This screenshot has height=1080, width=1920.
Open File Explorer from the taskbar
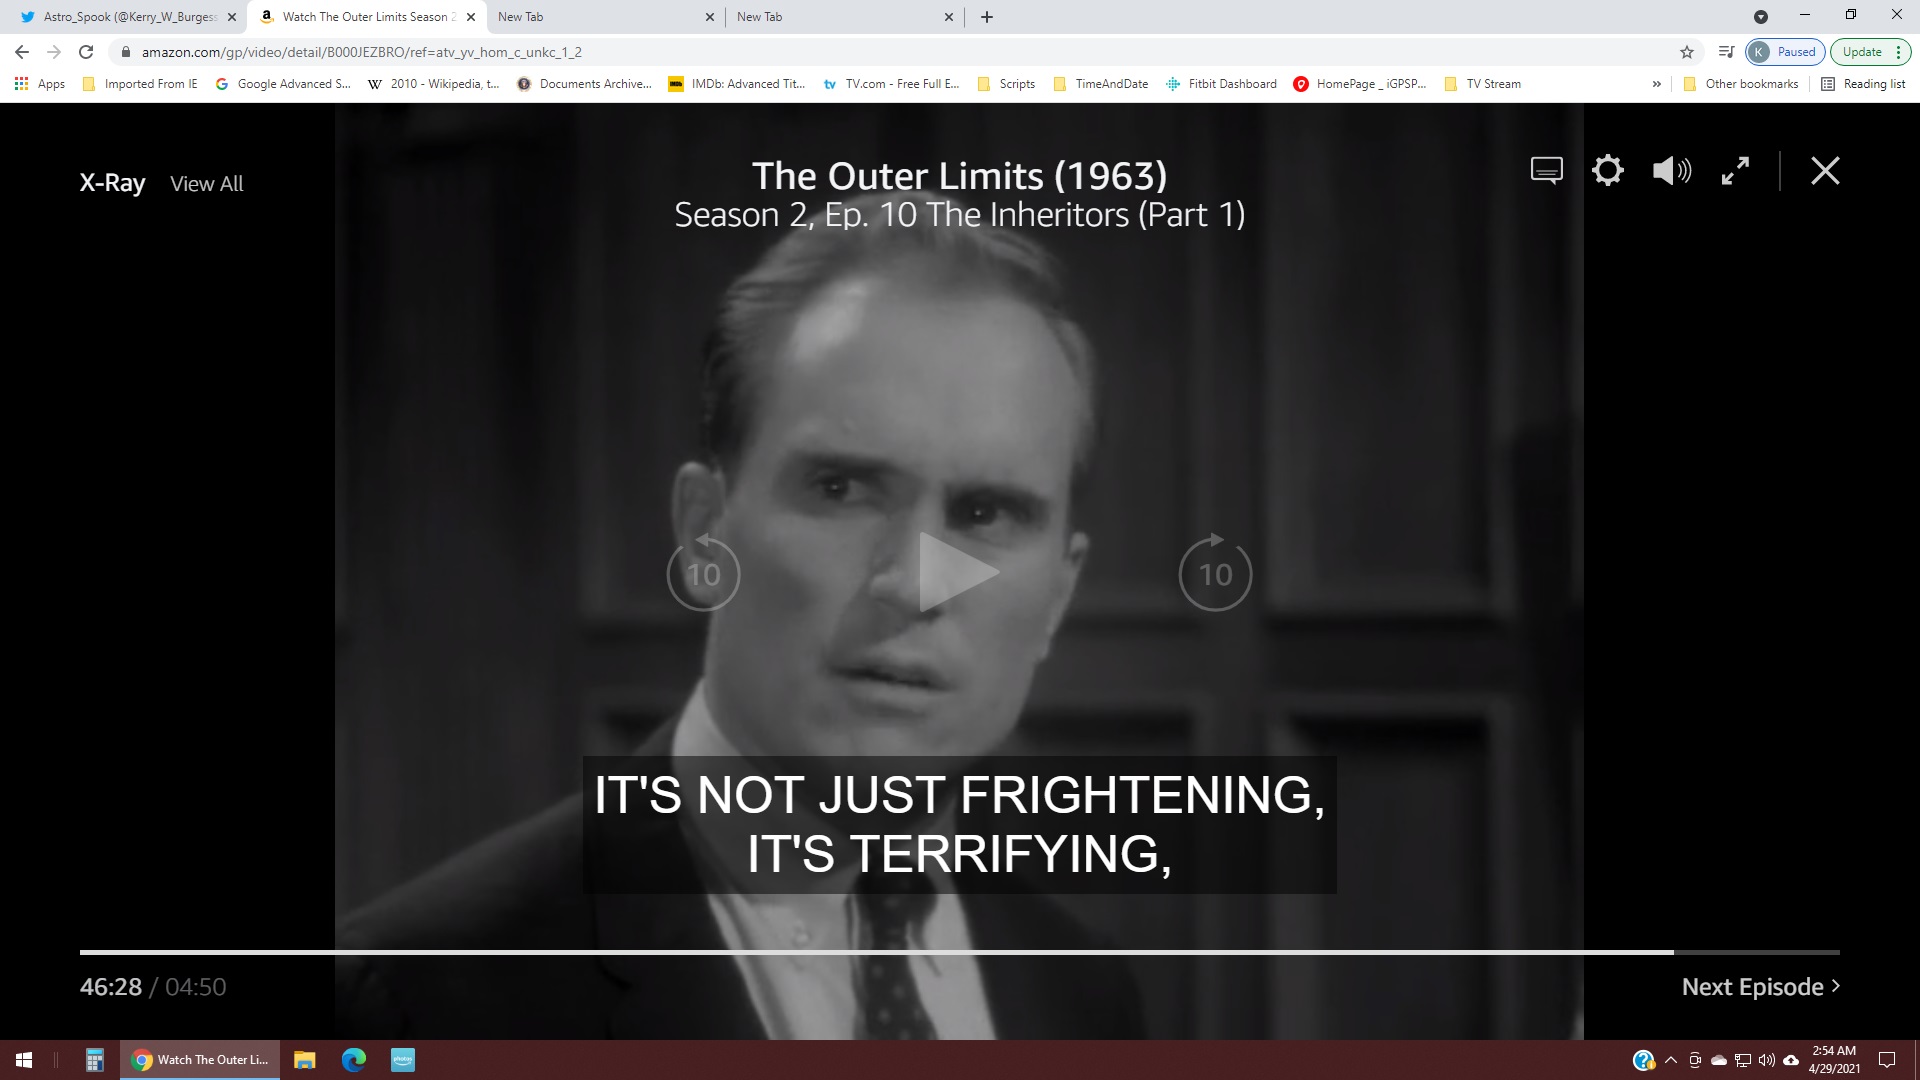(305, 1060)
